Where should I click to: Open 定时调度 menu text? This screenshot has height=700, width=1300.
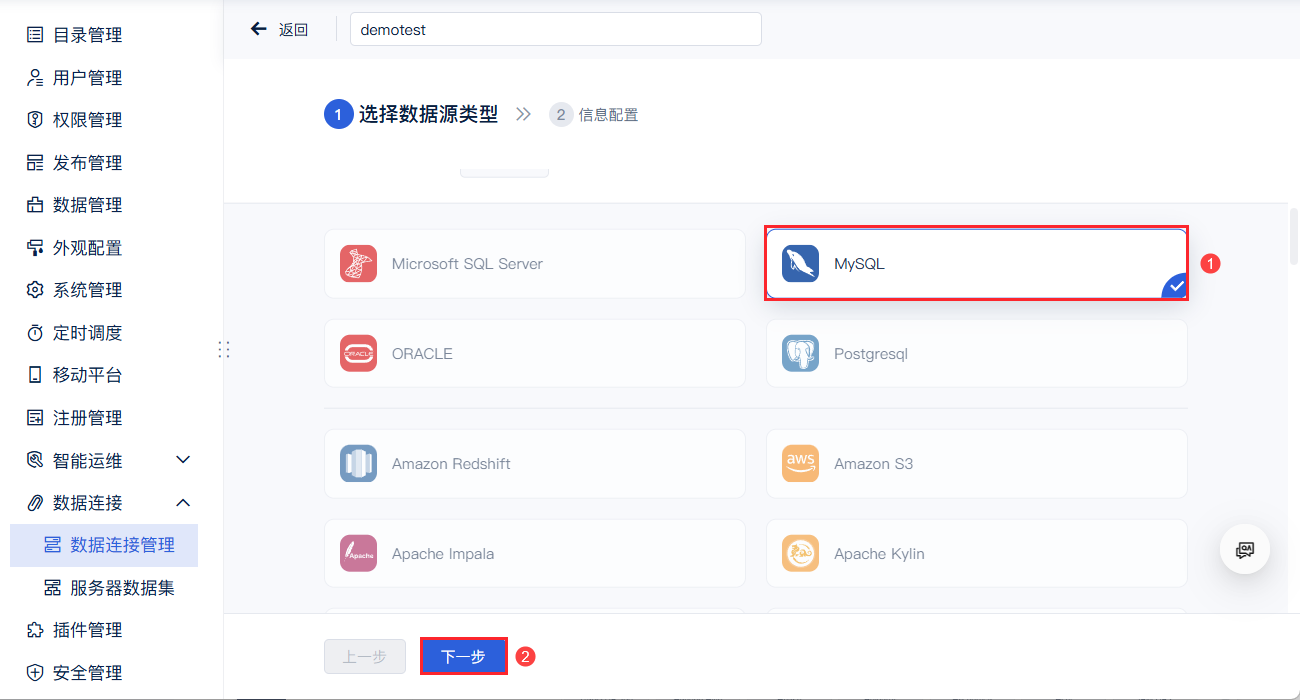coord(88,333)
